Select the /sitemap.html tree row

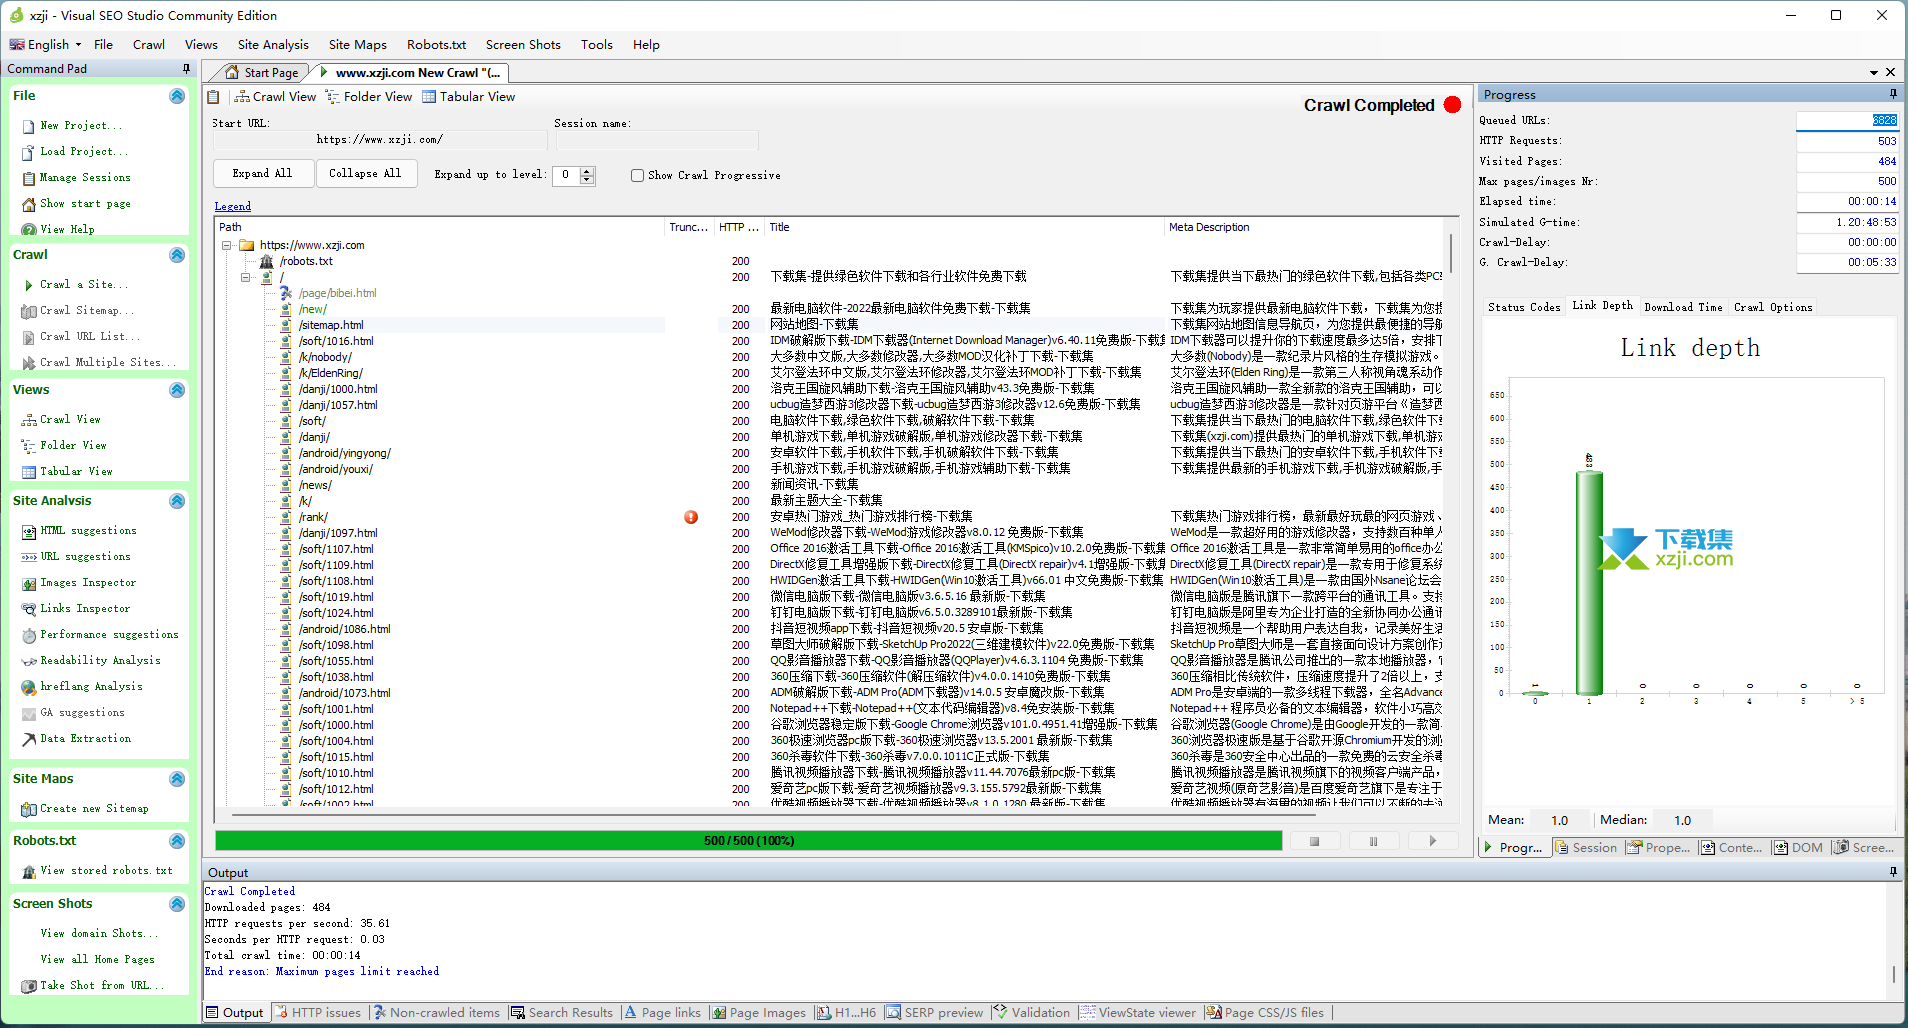[x=330, y=325]
